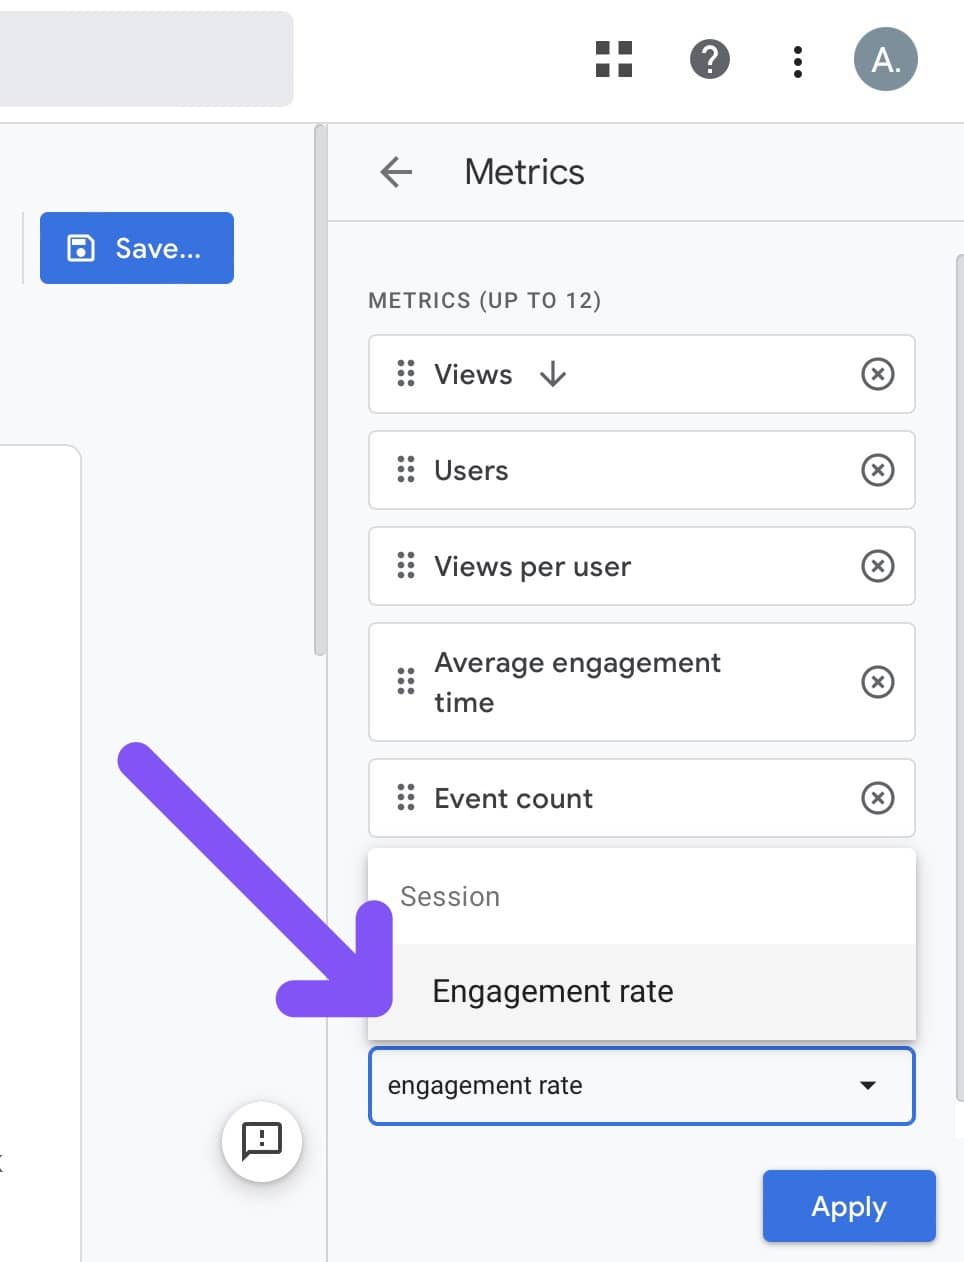Click the Session group header in suggestions
The height and width of the screenshot is (1262, 964).
[450, 896]
